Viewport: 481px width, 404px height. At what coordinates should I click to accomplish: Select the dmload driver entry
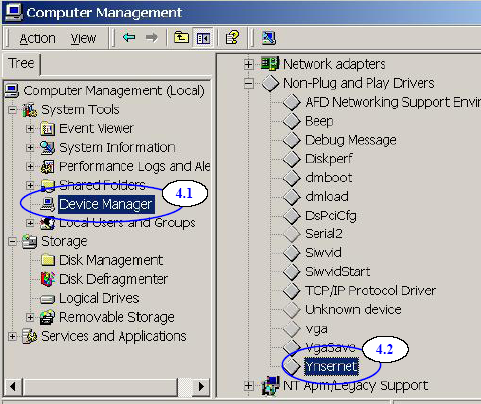click(327, 196)
